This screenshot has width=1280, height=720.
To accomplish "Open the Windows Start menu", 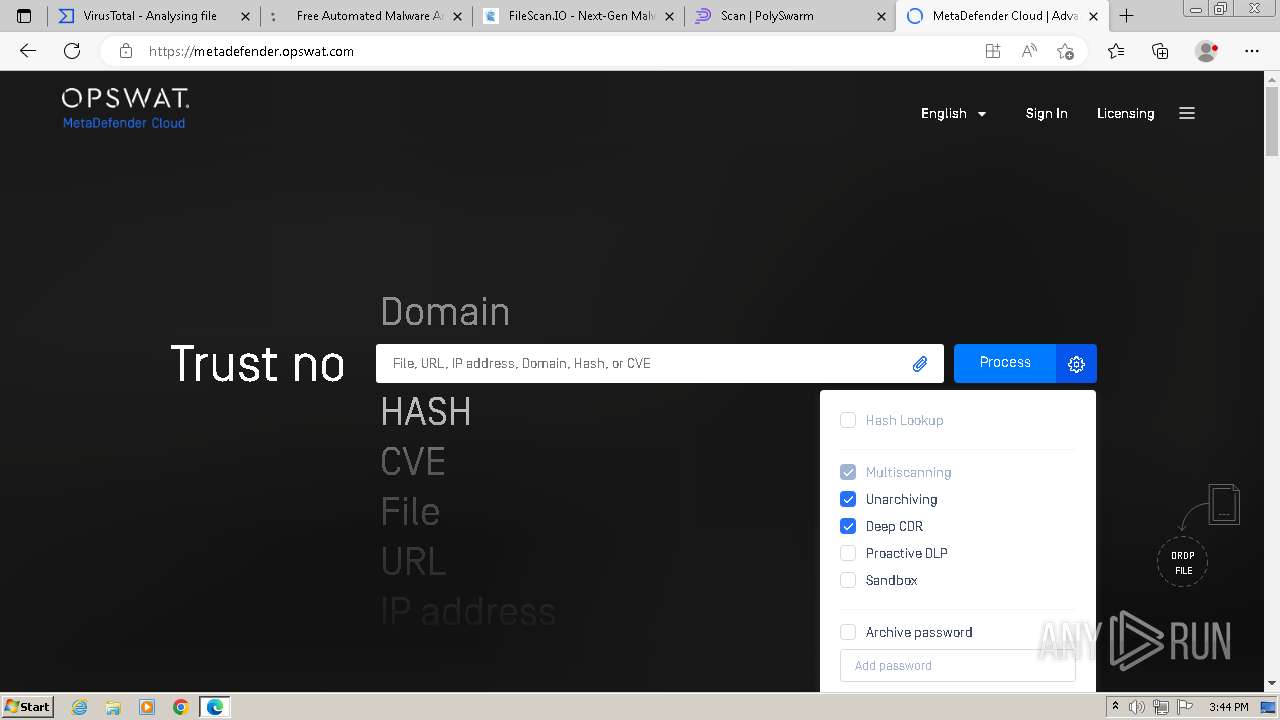I will 28,707.
